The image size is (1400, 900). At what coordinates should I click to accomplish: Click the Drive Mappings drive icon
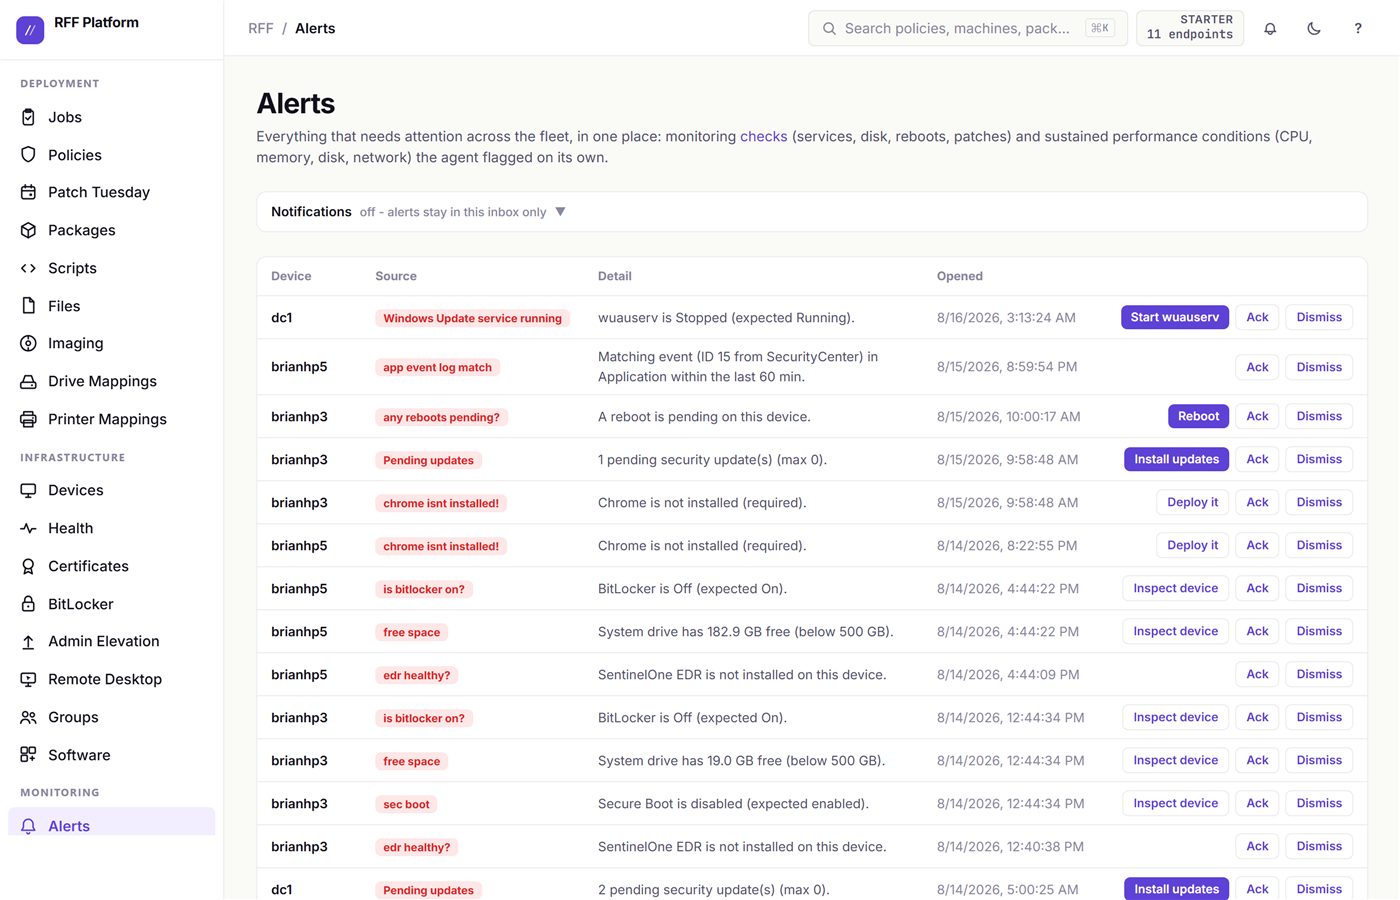click(28, 381)
